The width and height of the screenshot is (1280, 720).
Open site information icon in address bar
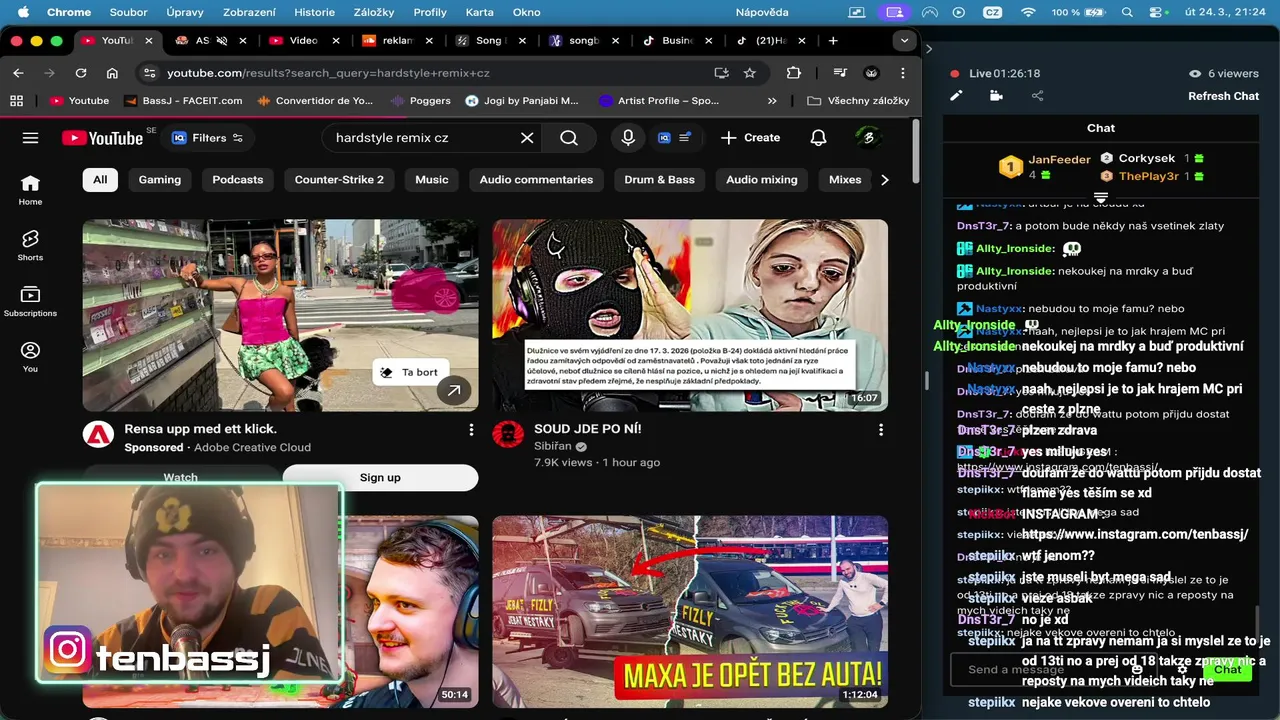[149, 73]
